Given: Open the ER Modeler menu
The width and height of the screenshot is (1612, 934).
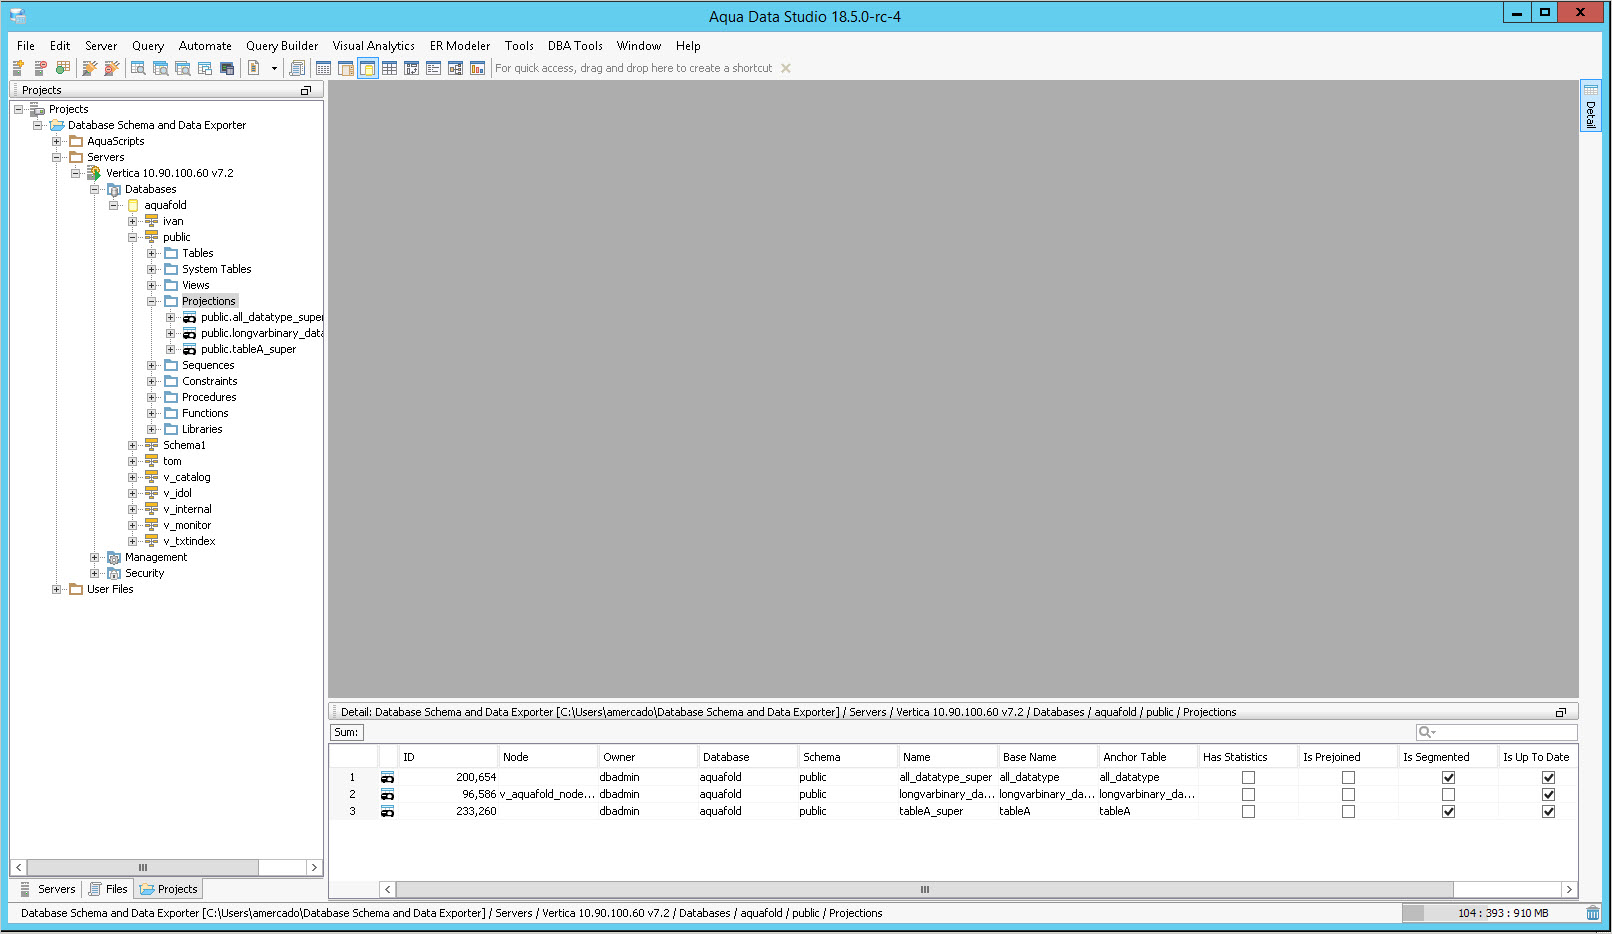Looking at the screenshot, I should (460, 46).
